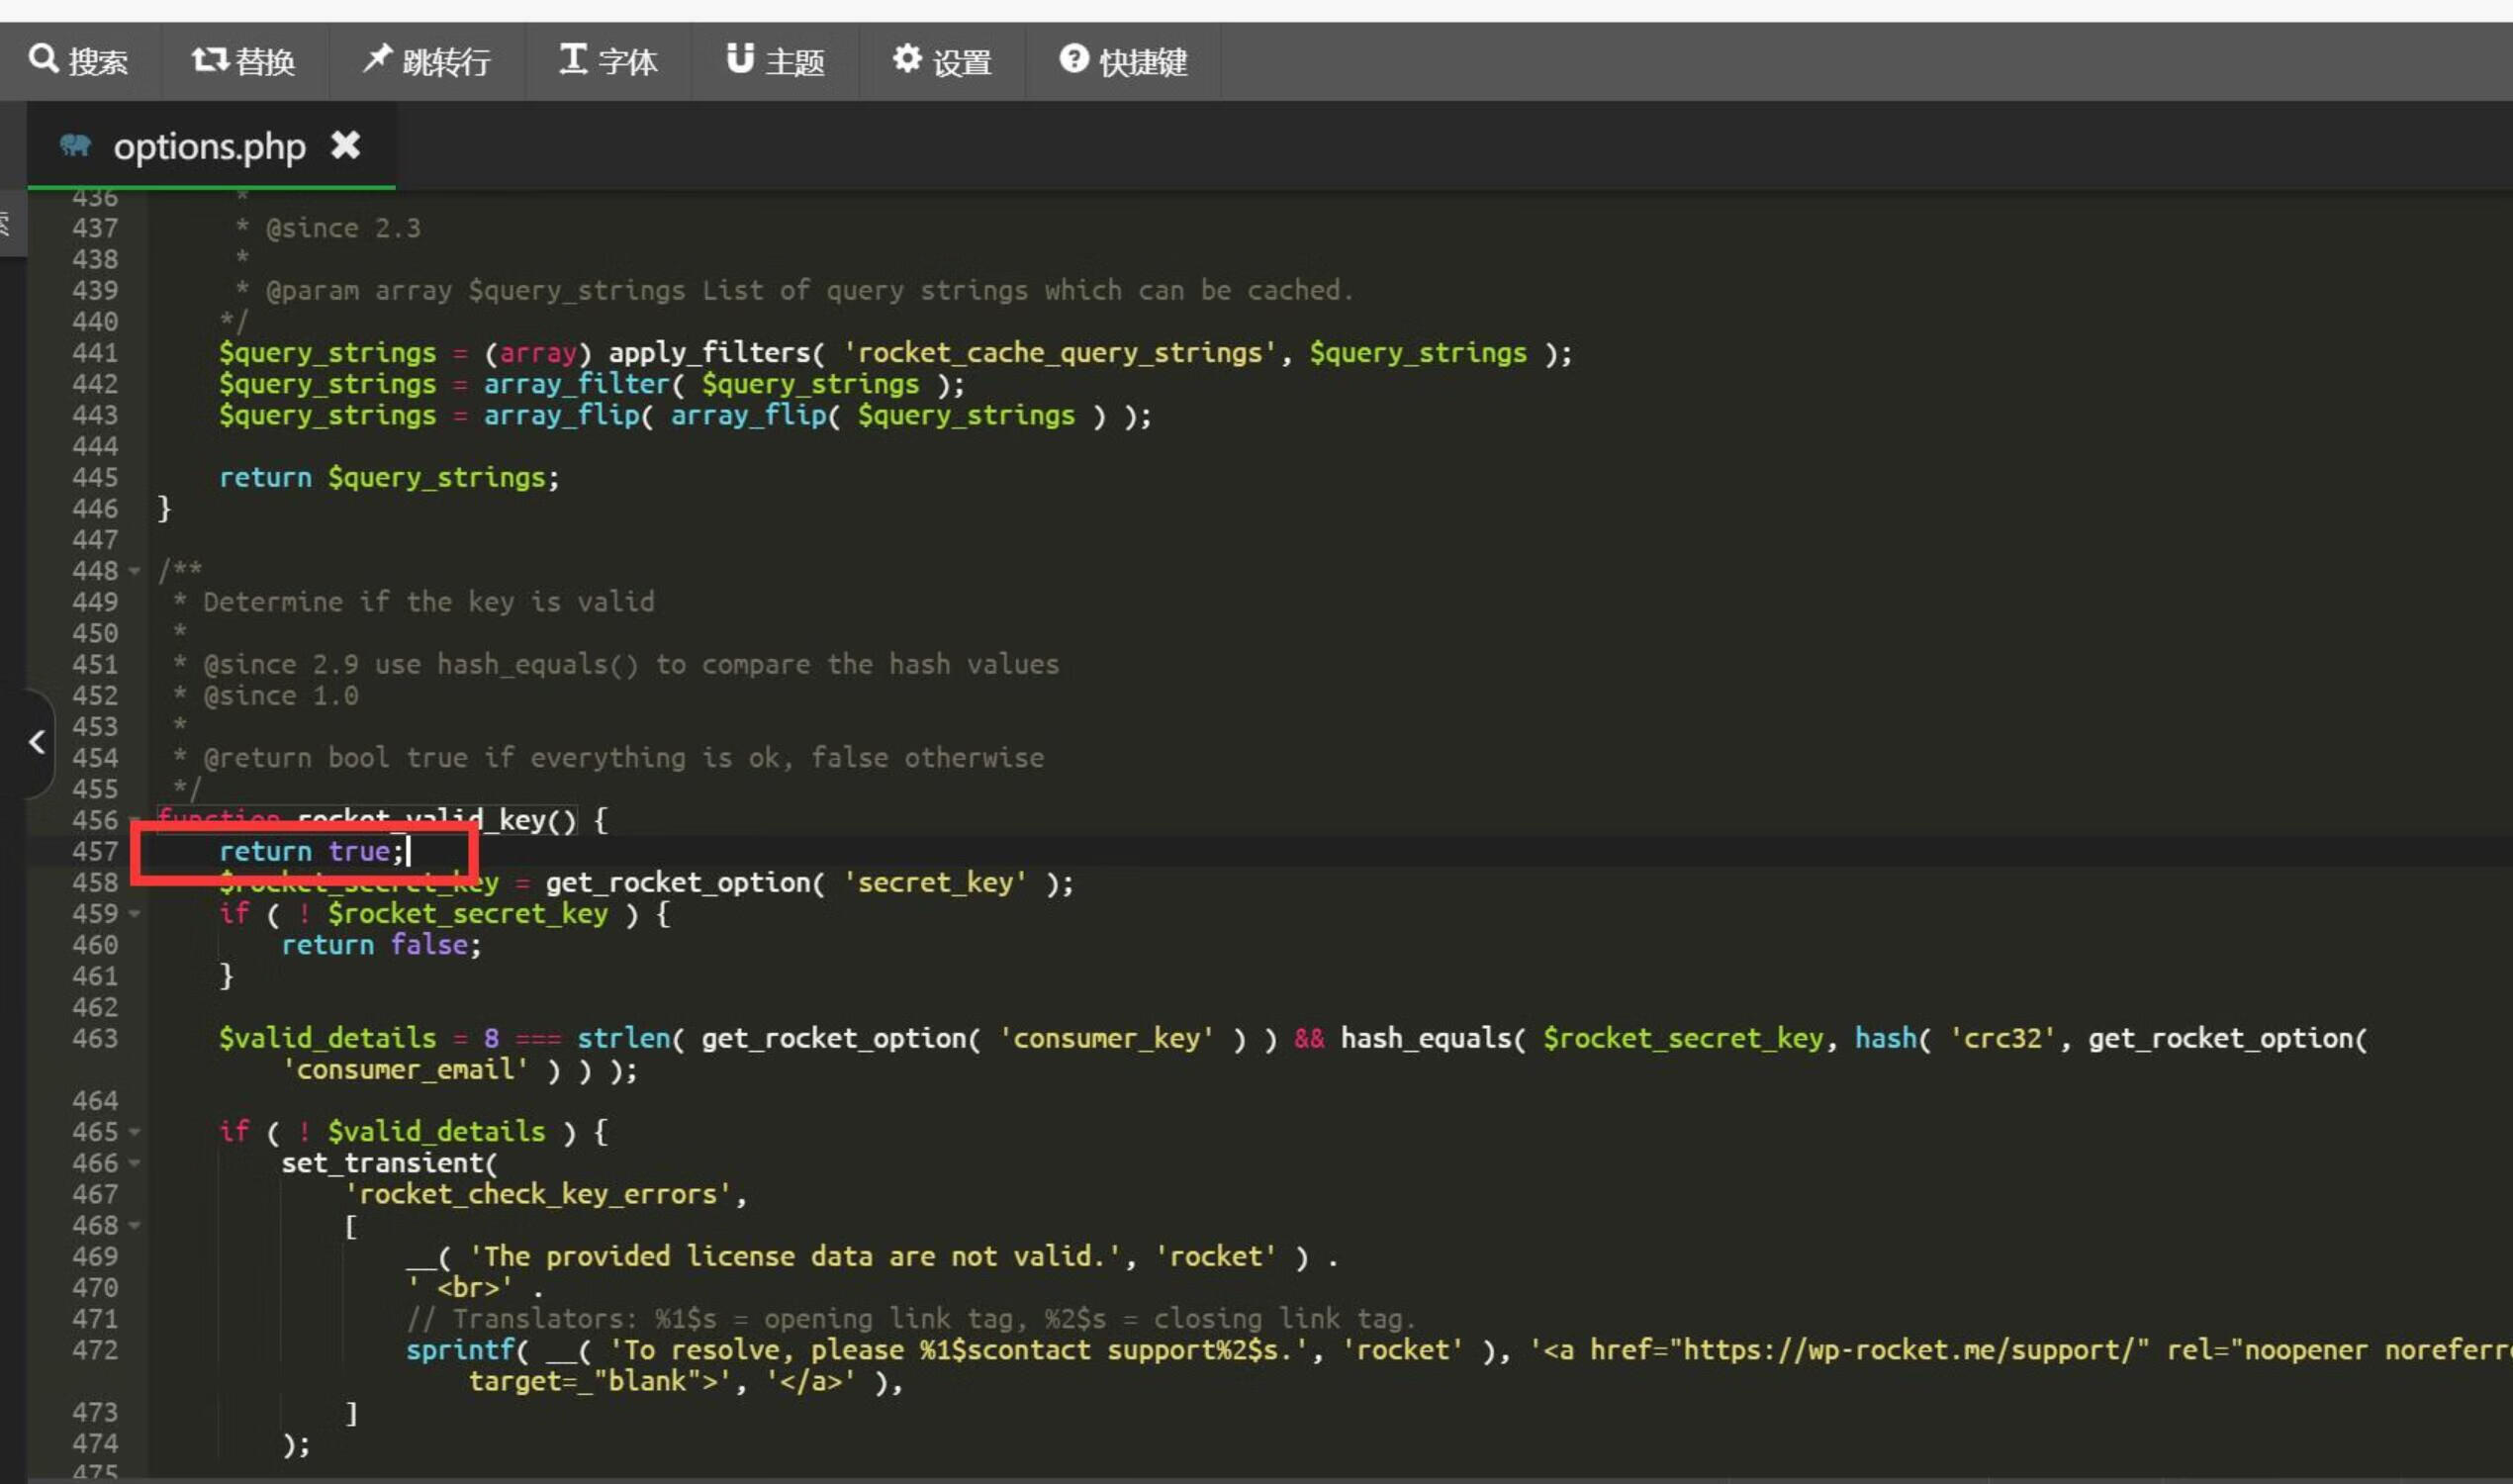2513x1484 pixels.
Task: Fold the if block at line 465
Action: [x=134, y=1132]
